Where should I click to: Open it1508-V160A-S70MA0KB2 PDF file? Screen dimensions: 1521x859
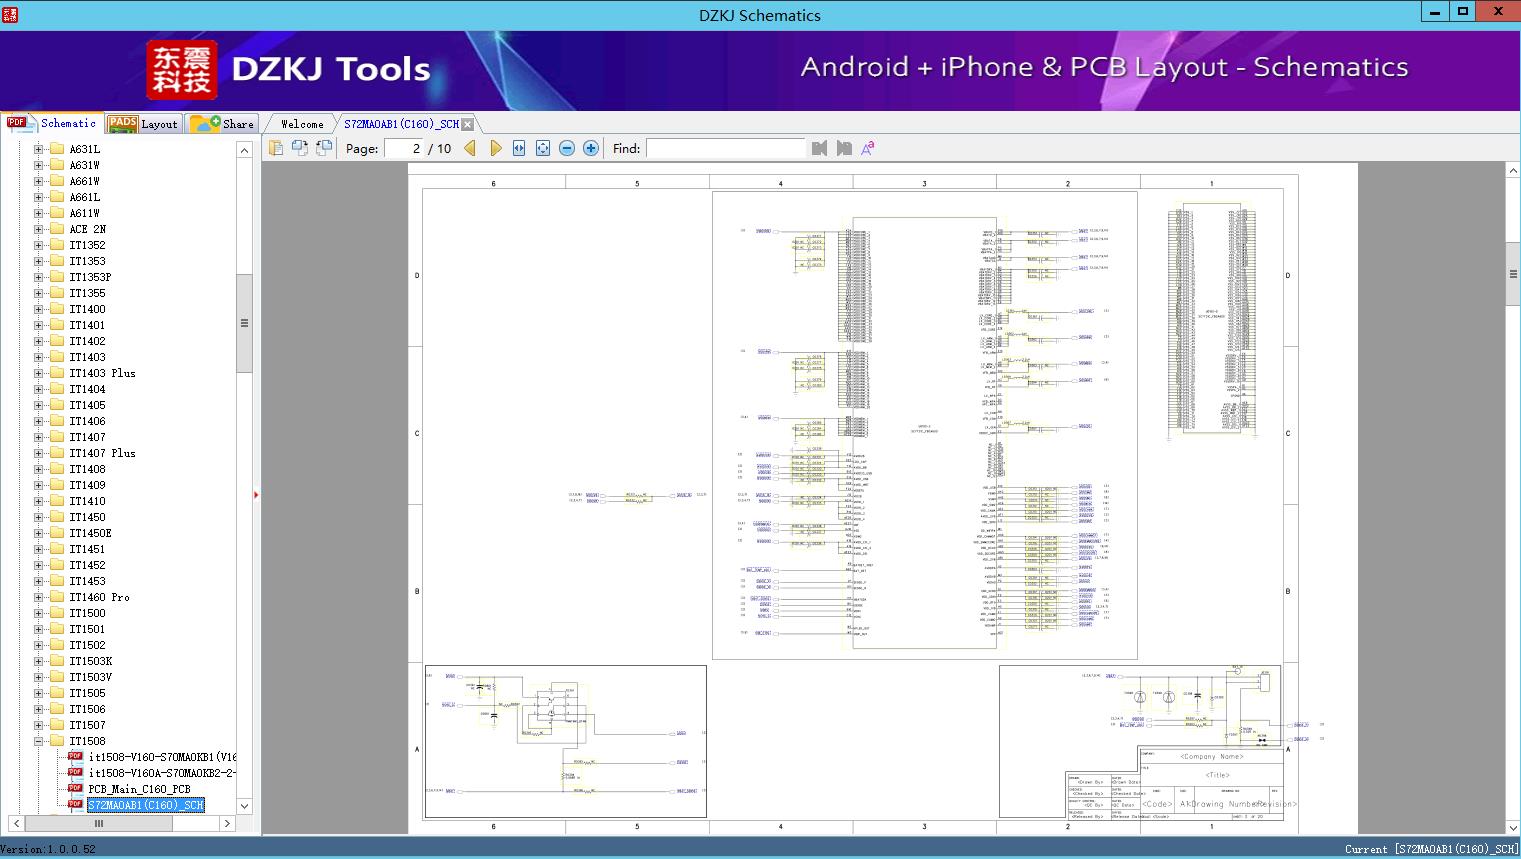coord(162,773)
